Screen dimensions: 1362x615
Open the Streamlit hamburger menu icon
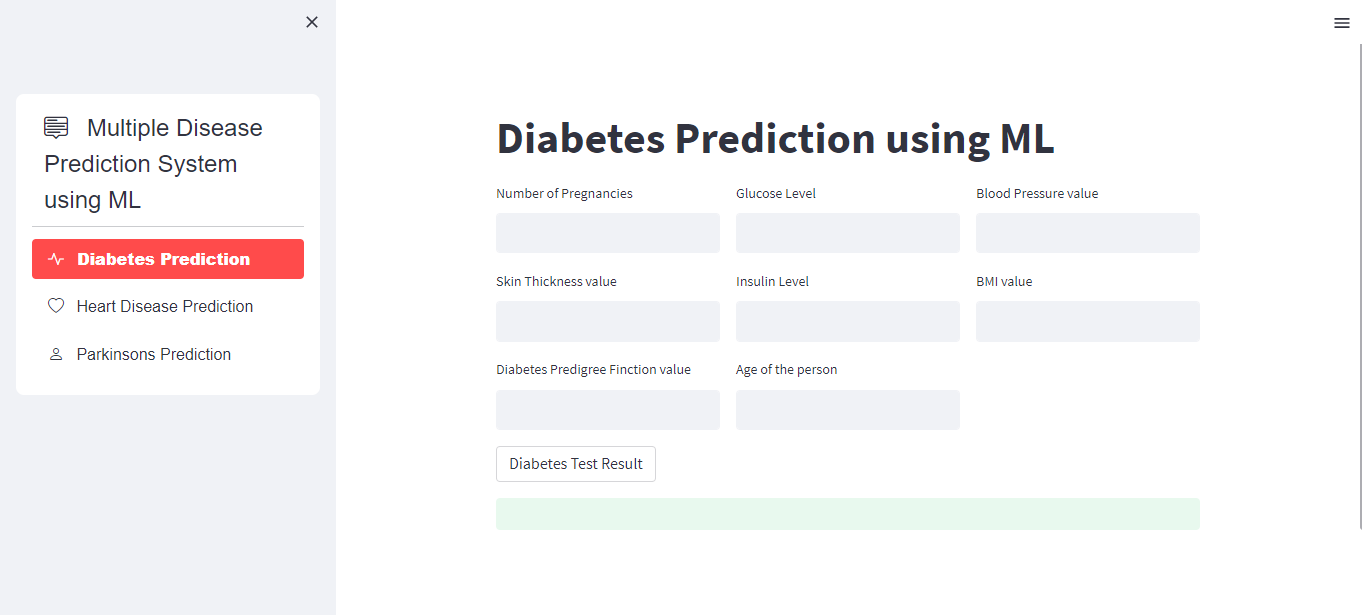1341,22
